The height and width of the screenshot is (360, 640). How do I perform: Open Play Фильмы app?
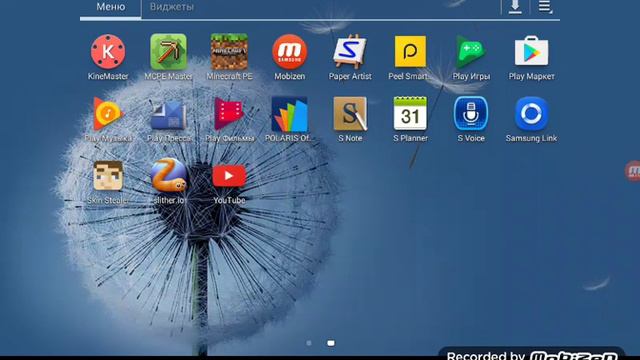pos(229,114)
